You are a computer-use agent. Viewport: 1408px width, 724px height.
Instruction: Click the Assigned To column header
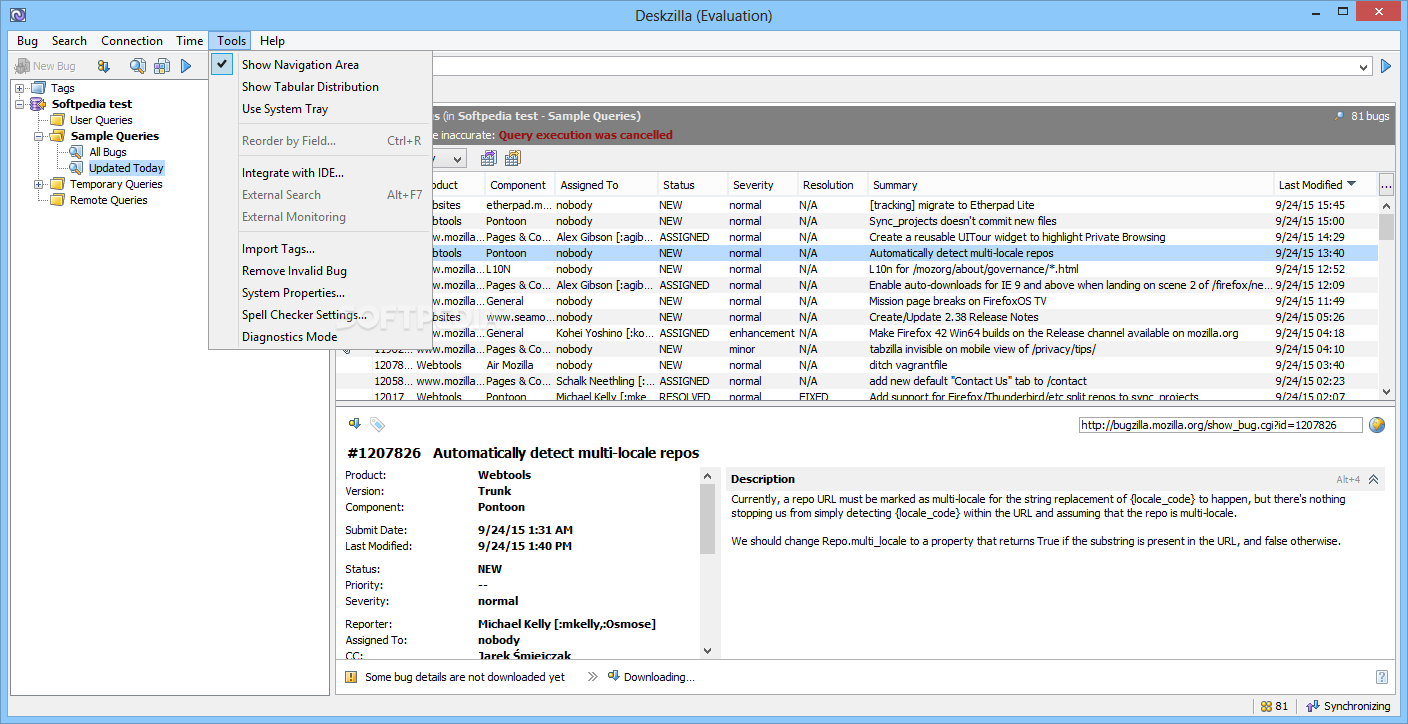607,185
